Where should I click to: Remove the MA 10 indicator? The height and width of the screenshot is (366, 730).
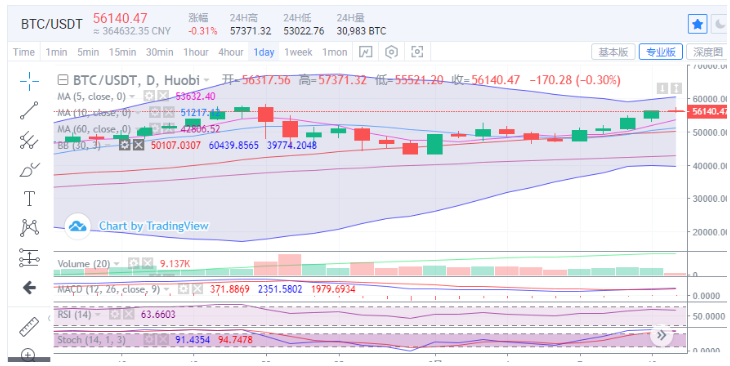[x=168, y=112]
